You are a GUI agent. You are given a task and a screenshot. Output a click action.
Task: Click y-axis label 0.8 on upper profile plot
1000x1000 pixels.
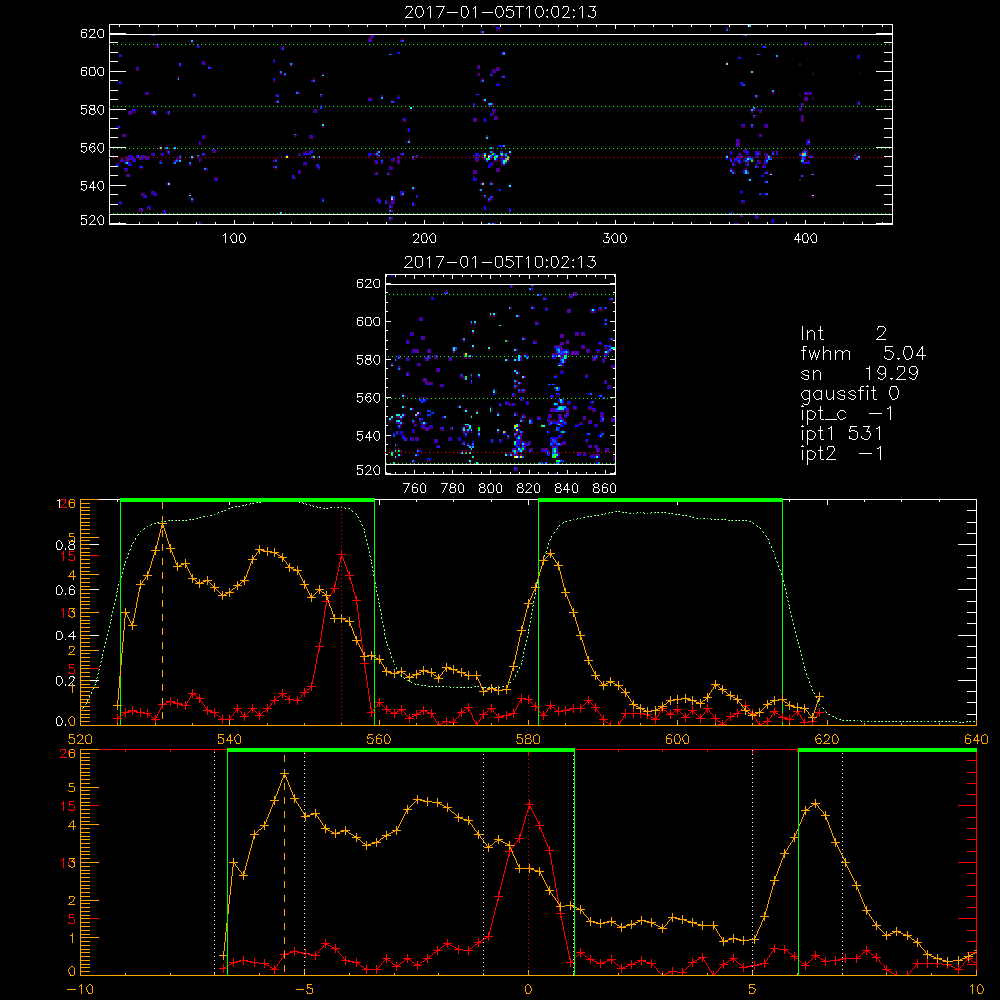[65, 545]
